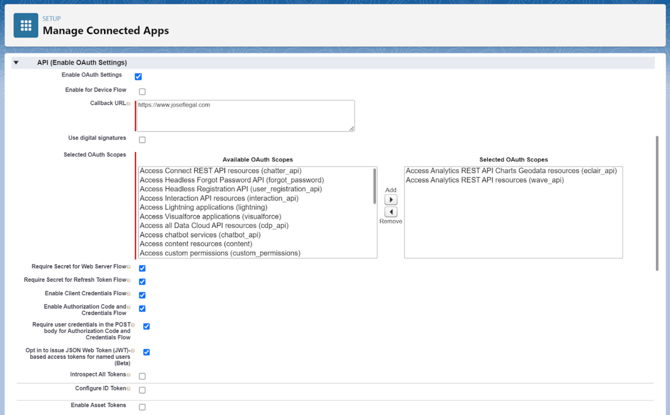This screenshot has height=415, width=670.
Task: Select the eclair_api Charts Geodata selected scope
Action: (511, 171)
